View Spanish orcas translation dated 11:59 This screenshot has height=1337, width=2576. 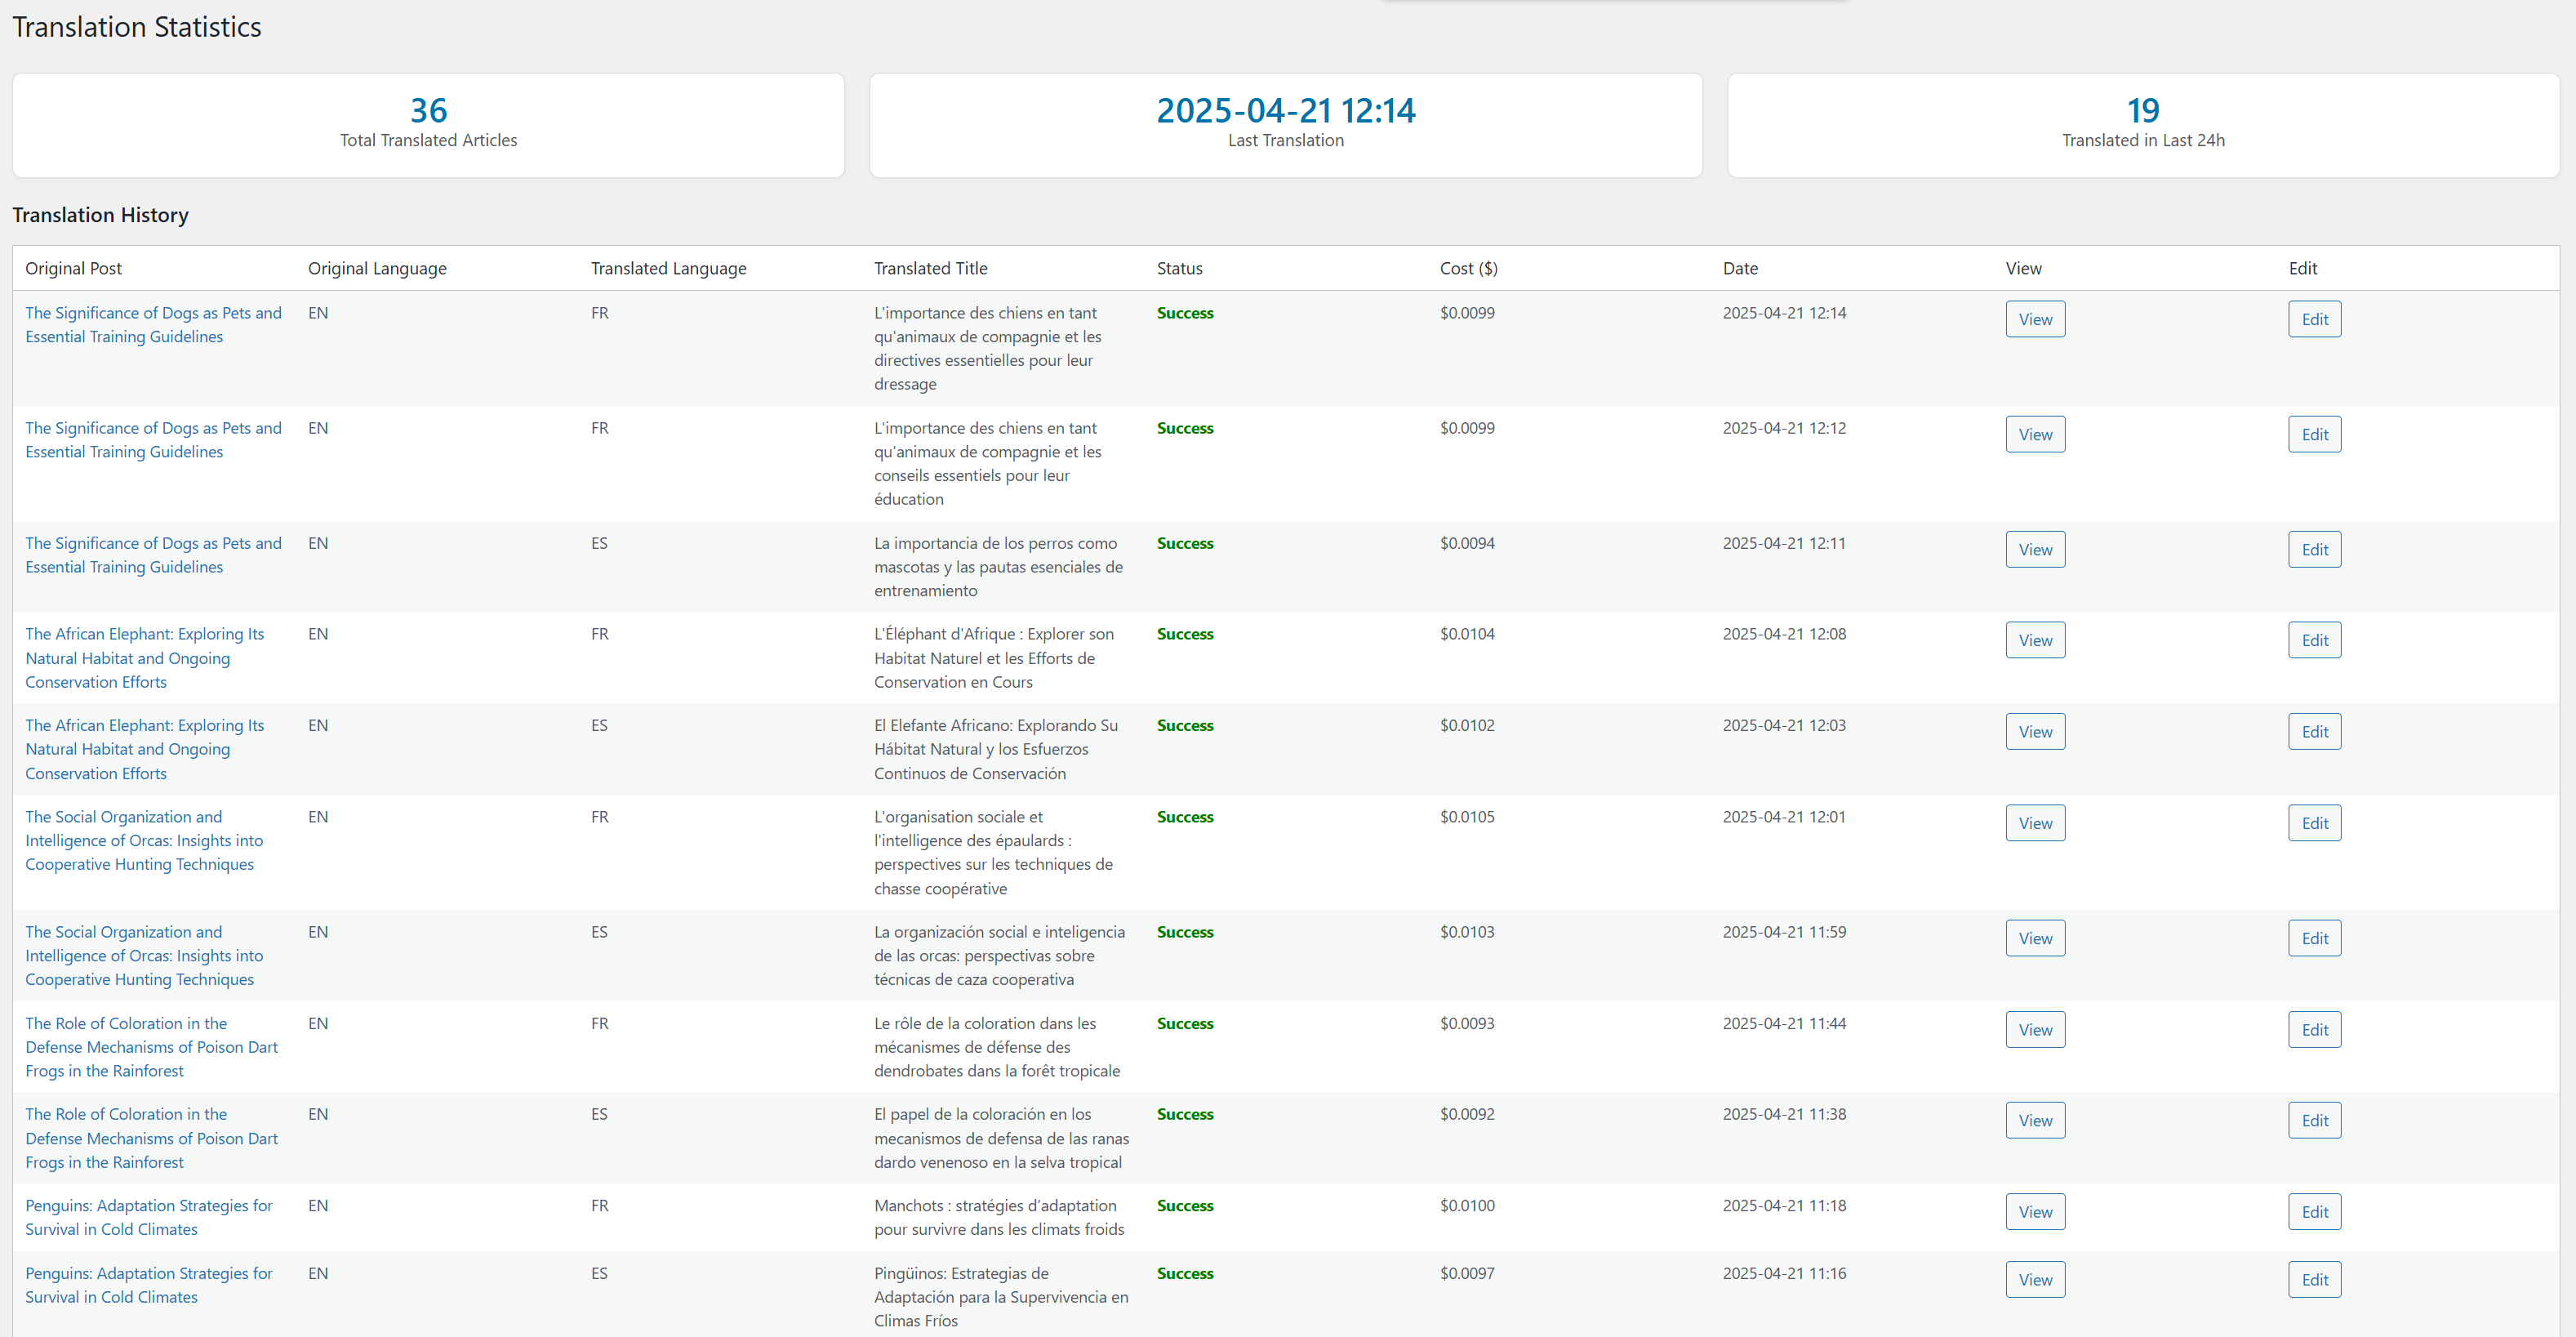pyautogui.click(x=2035, y=938)
